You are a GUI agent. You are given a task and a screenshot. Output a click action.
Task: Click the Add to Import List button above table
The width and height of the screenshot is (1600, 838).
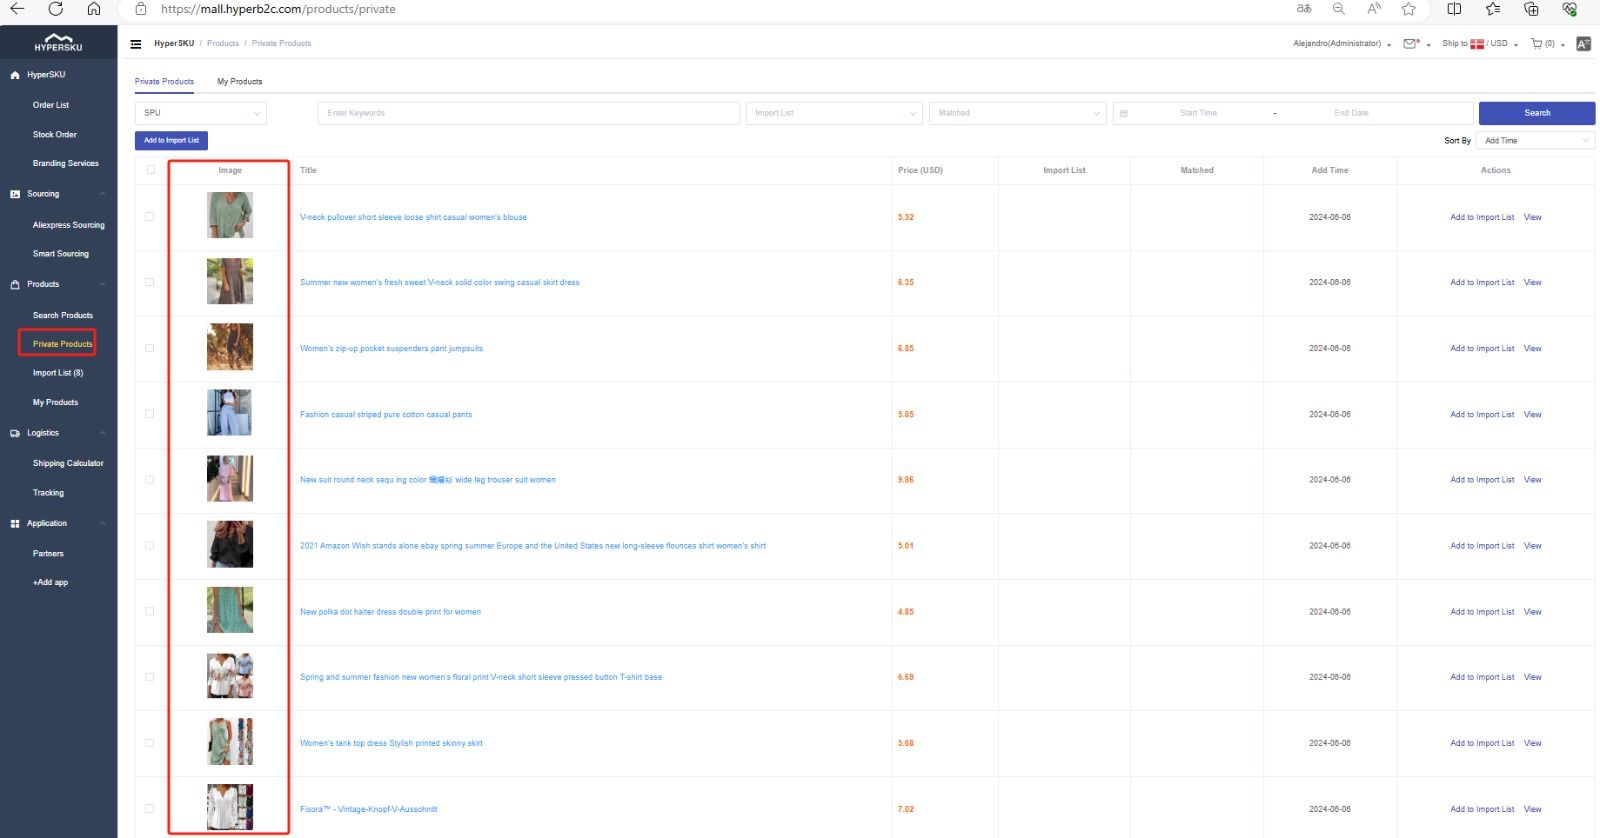pyautogui.click(x=171, y=141)
